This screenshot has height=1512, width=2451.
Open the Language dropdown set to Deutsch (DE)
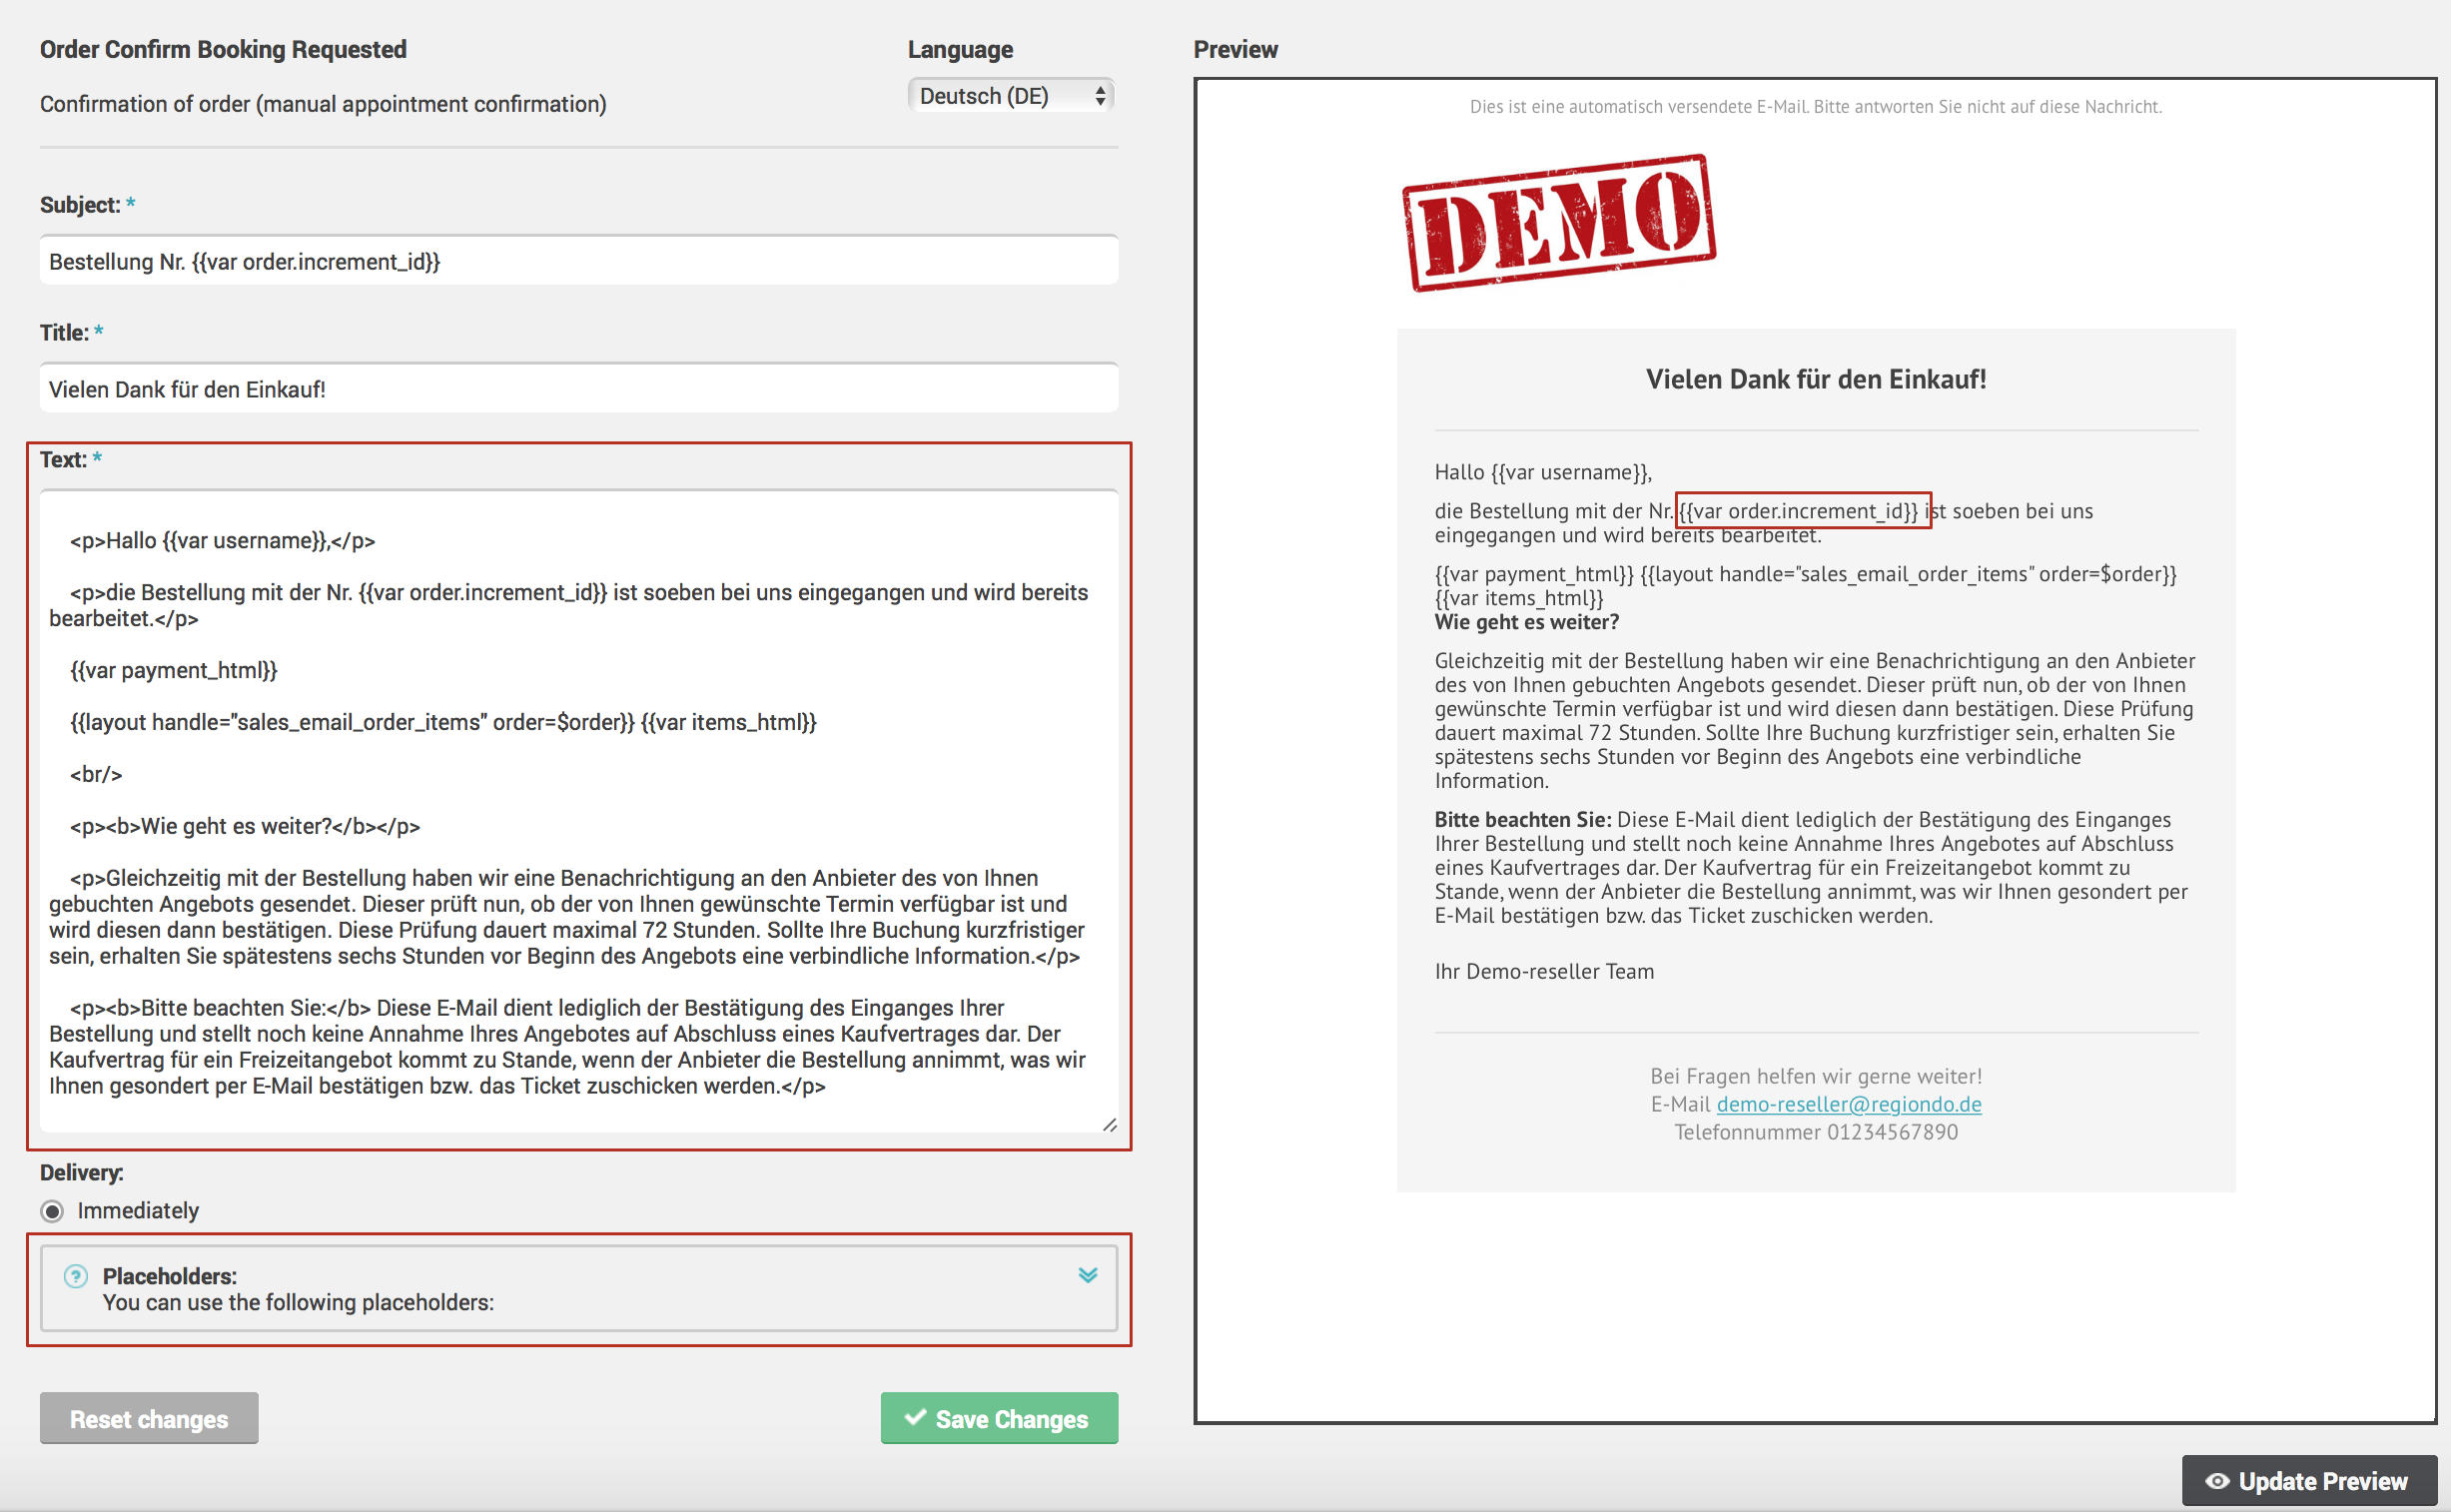pyautogui.click(x=1011, y=96)
